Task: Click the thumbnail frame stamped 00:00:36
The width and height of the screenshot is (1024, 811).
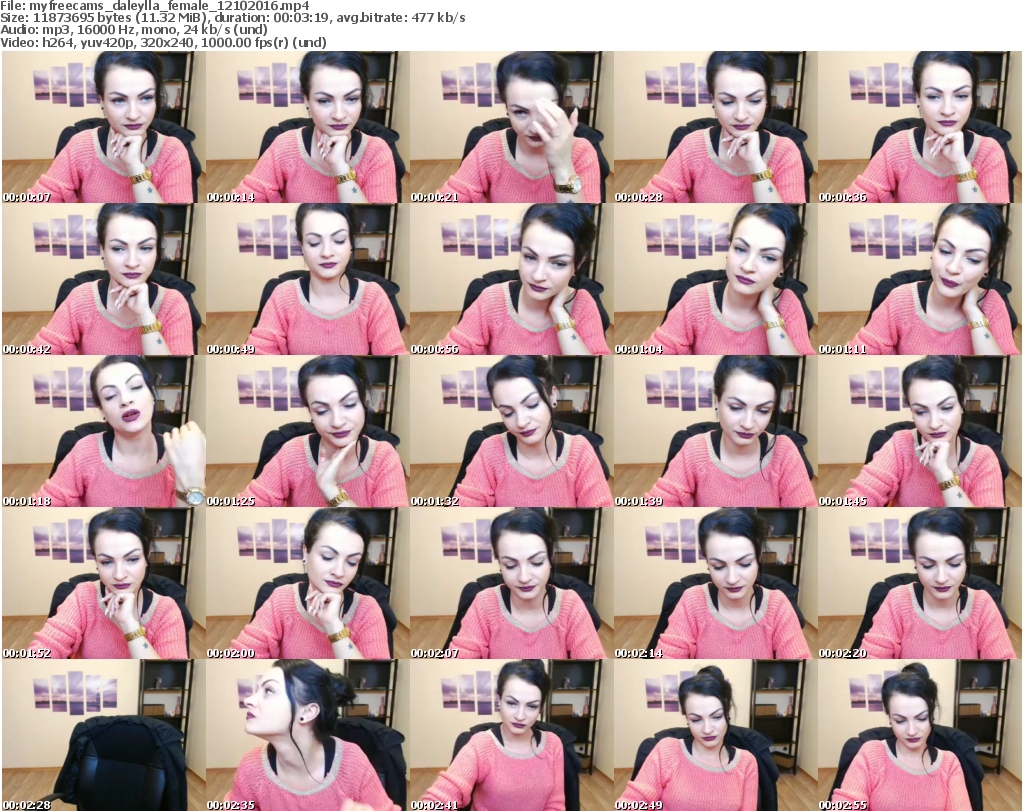Action: pos(920,127)
